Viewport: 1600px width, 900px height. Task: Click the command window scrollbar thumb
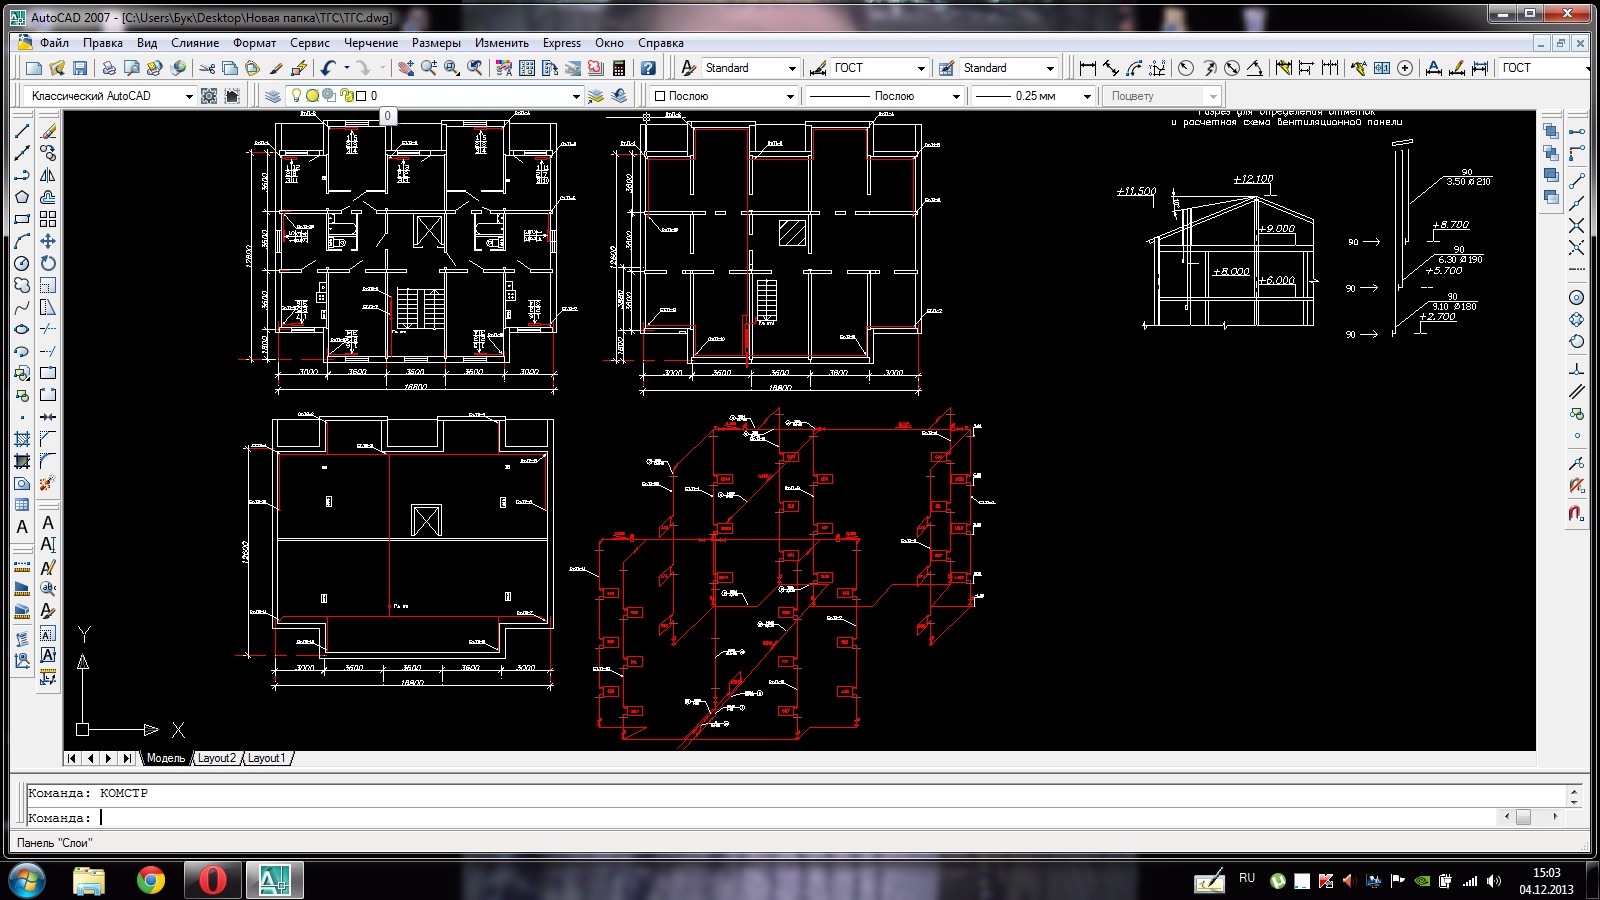point(1523,817)
